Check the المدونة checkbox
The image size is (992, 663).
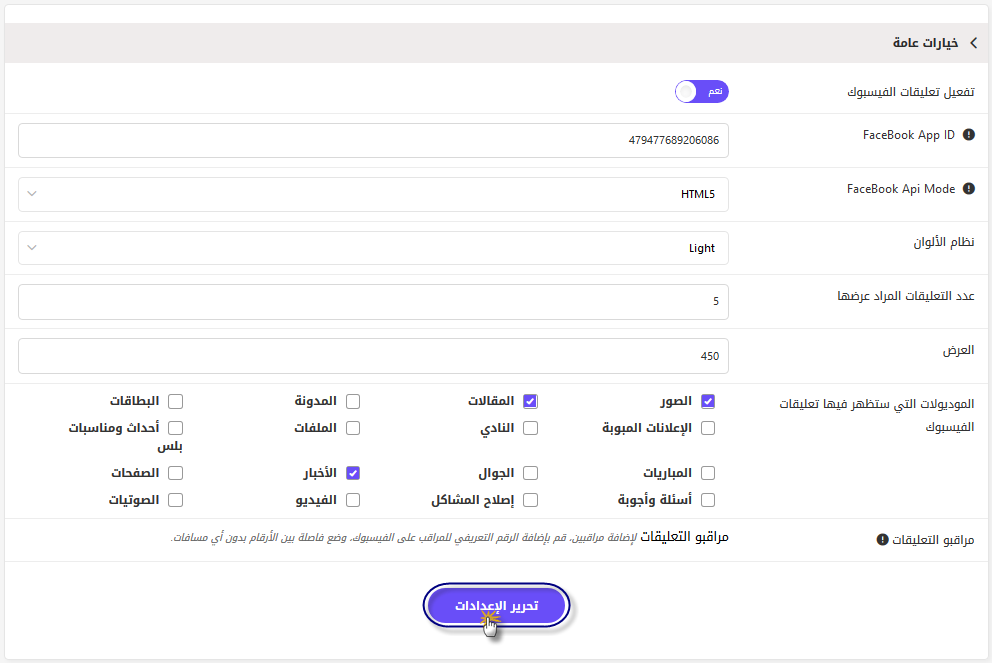353,401
